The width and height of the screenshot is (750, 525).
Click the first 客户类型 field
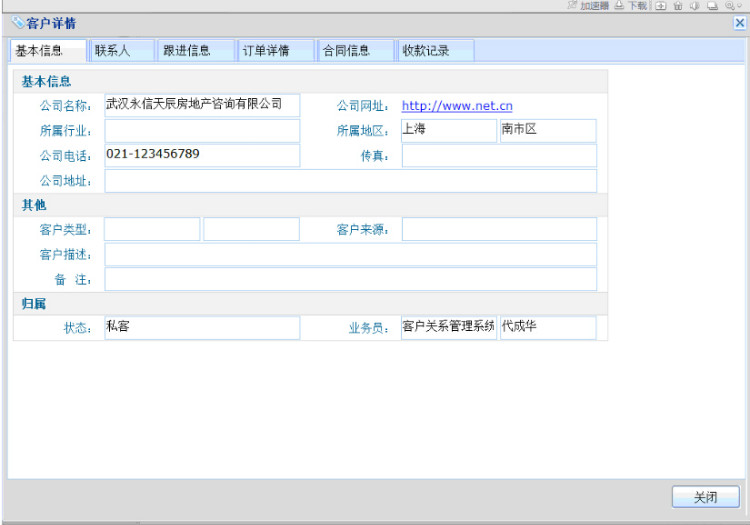pos(152,229)
